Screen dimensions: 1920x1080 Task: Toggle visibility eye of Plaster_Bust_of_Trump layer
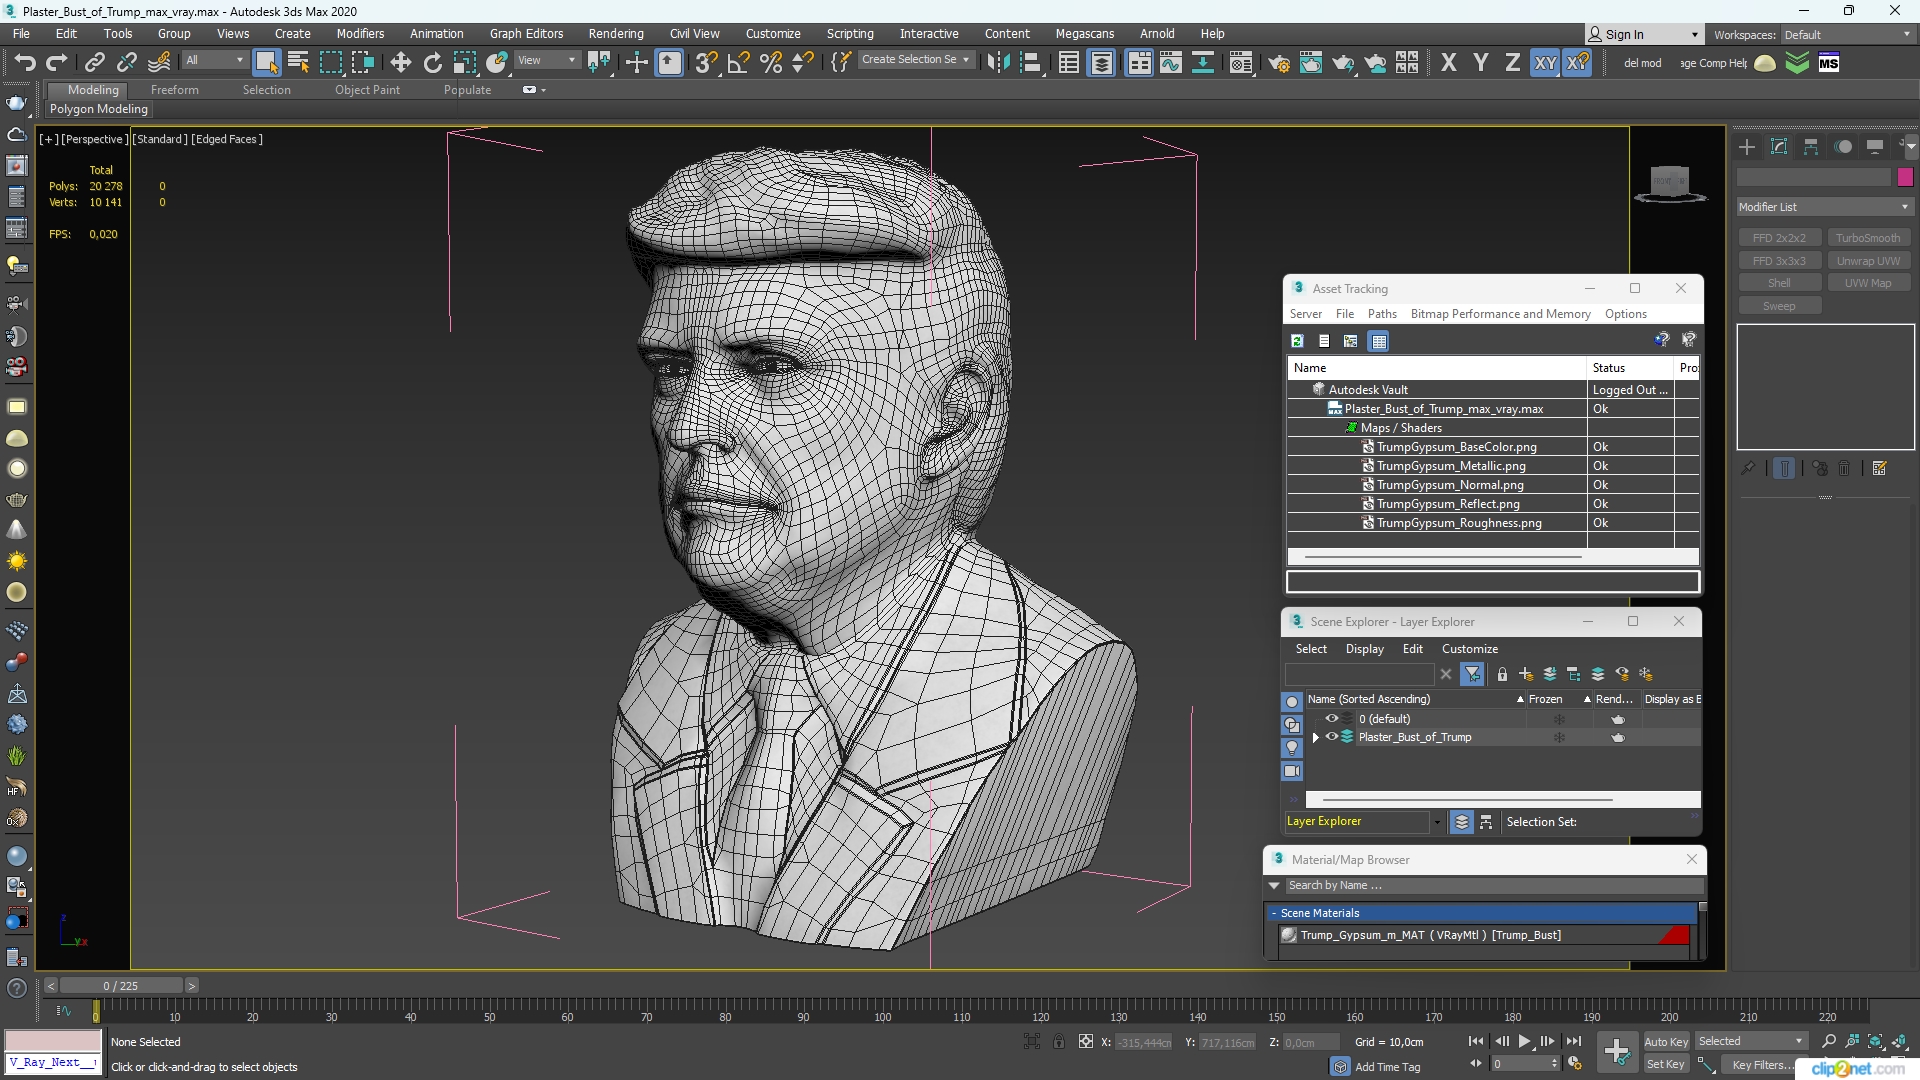pos(1331,737)
